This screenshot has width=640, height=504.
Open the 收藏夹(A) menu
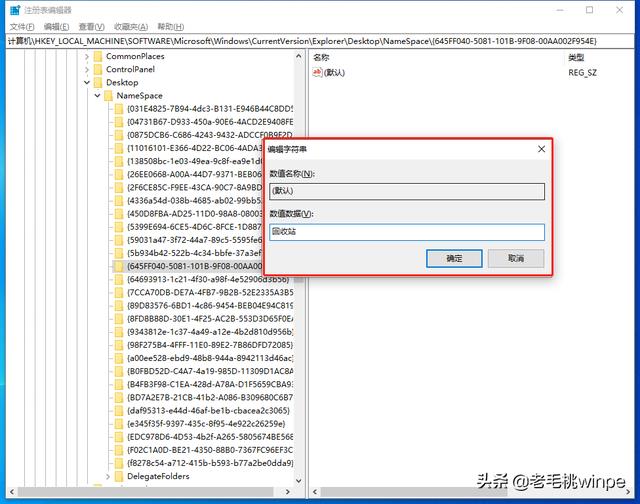click(131, 27)
